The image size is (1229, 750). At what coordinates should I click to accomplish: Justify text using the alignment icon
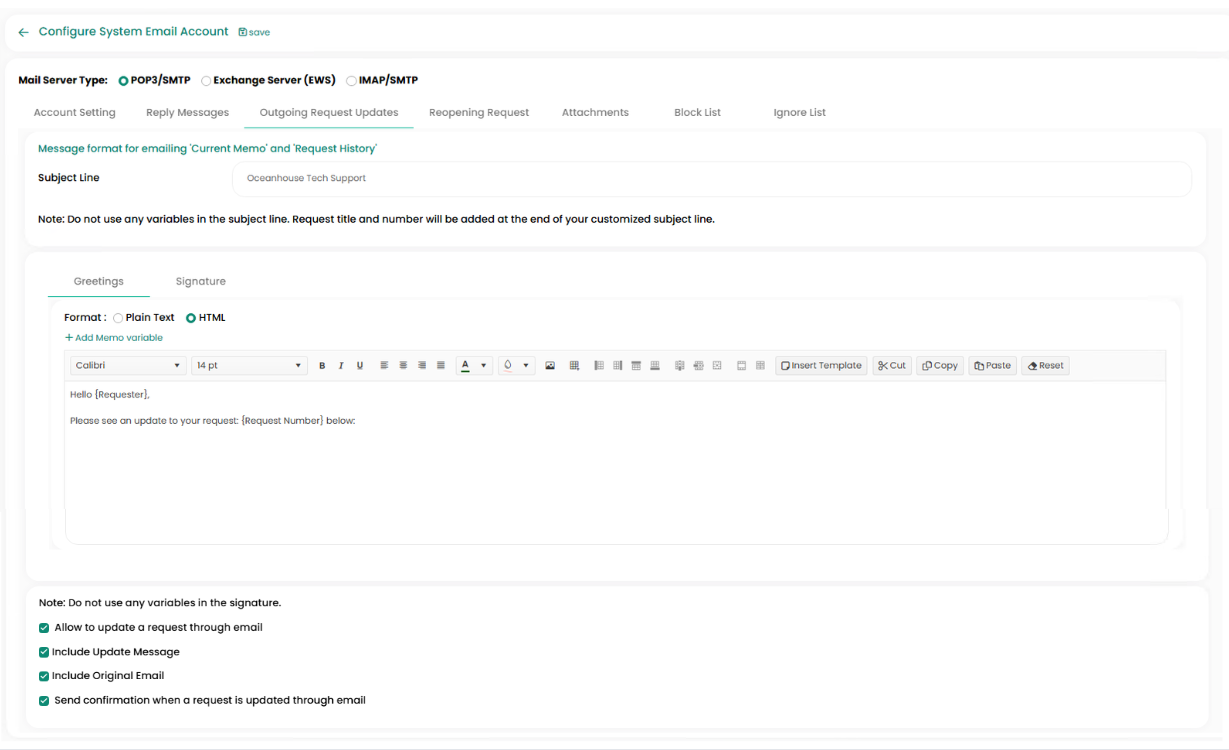point(441,366)
